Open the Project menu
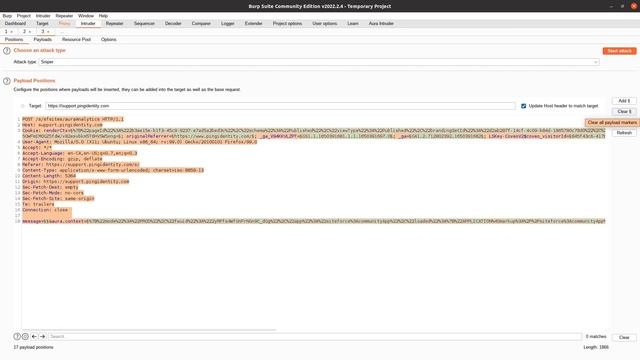This screenshot has height=360, width=640. (24, 16)
